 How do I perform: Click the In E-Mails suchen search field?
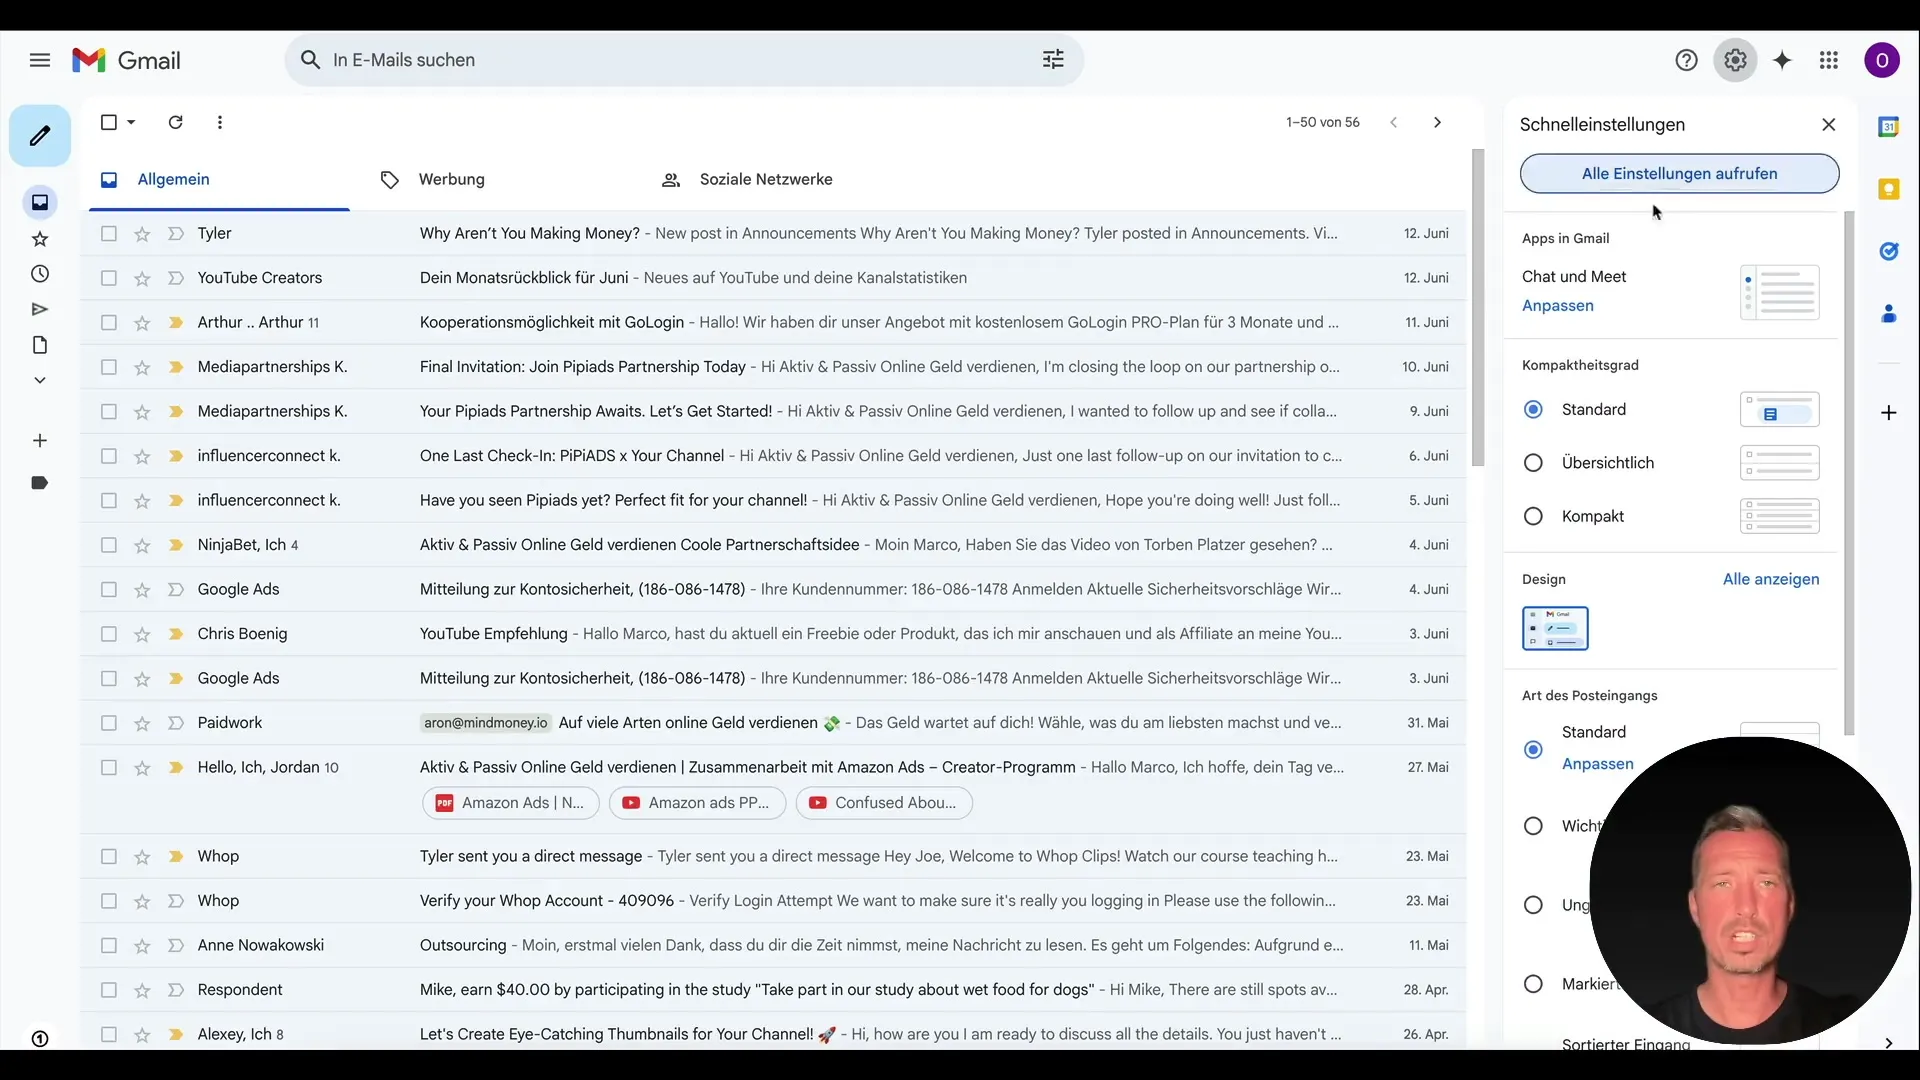(650, 59)
